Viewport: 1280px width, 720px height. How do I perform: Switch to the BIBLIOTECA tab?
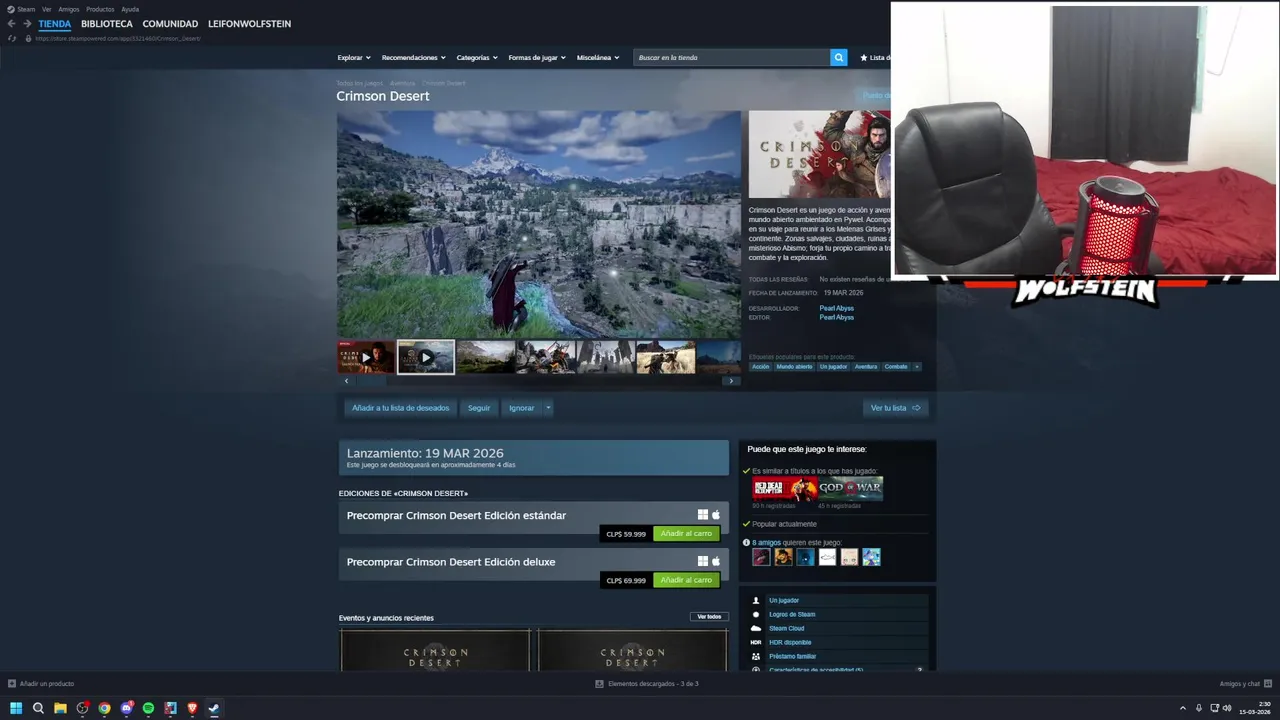[107, 24]
